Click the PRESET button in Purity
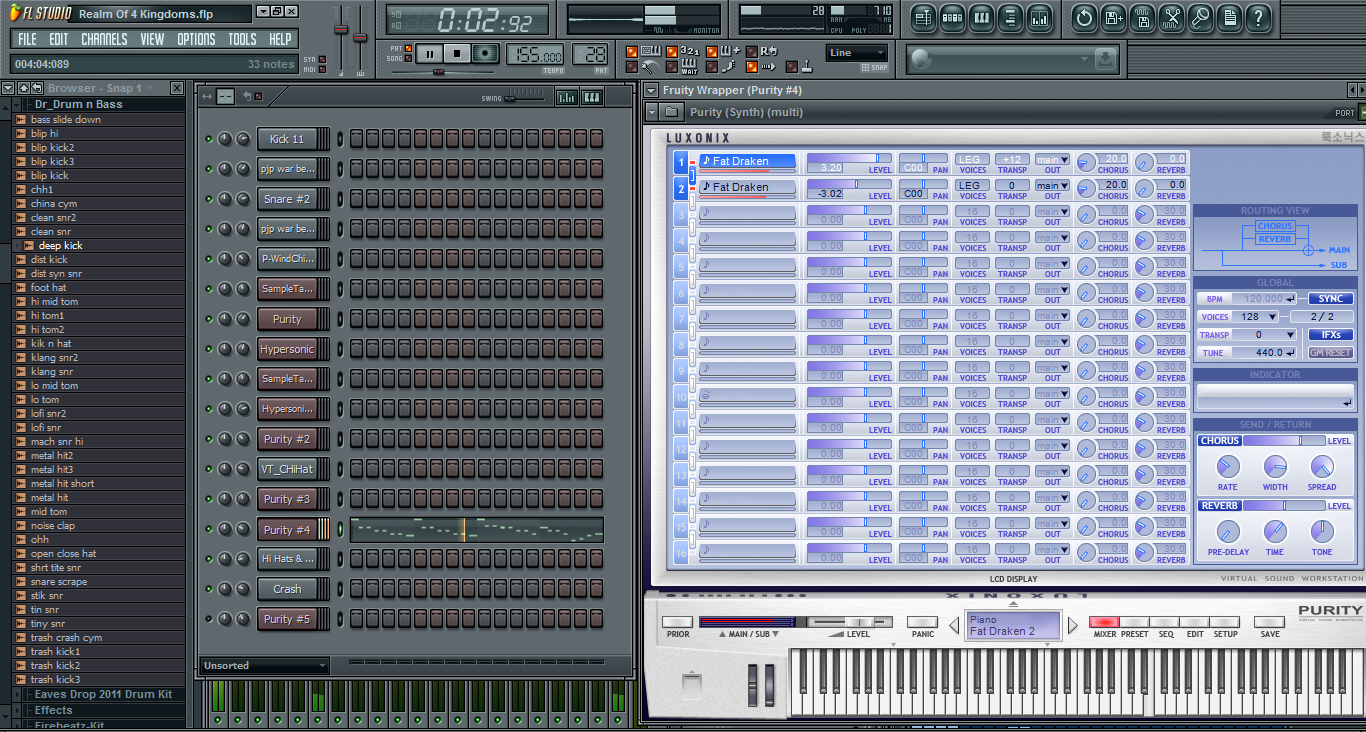 (x=1135, y=623)
